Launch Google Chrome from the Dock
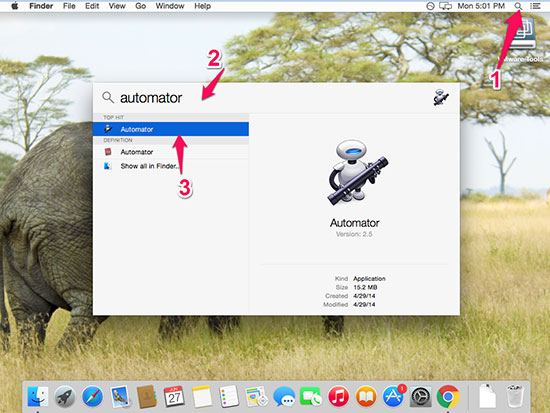This screenshot has width=550, height=413. [448, 397]
